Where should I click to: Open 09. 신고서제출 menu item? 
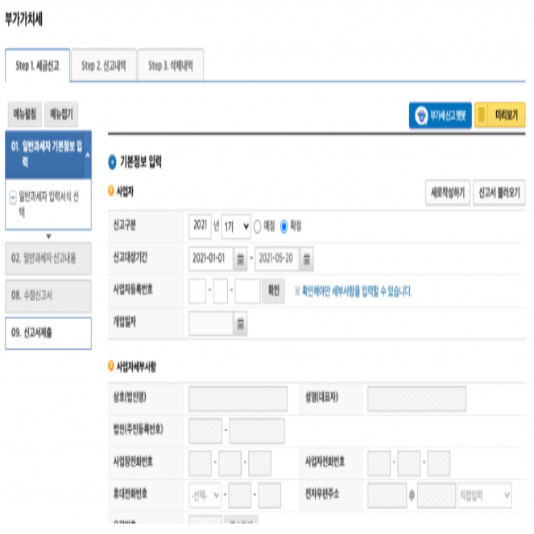point(48,333)
